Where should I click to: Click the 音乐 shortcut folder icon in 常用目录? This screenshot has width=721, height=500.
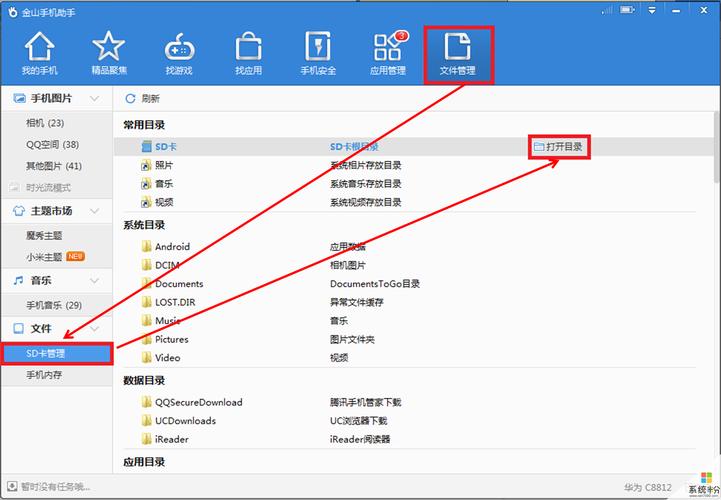tap(146, 184)
